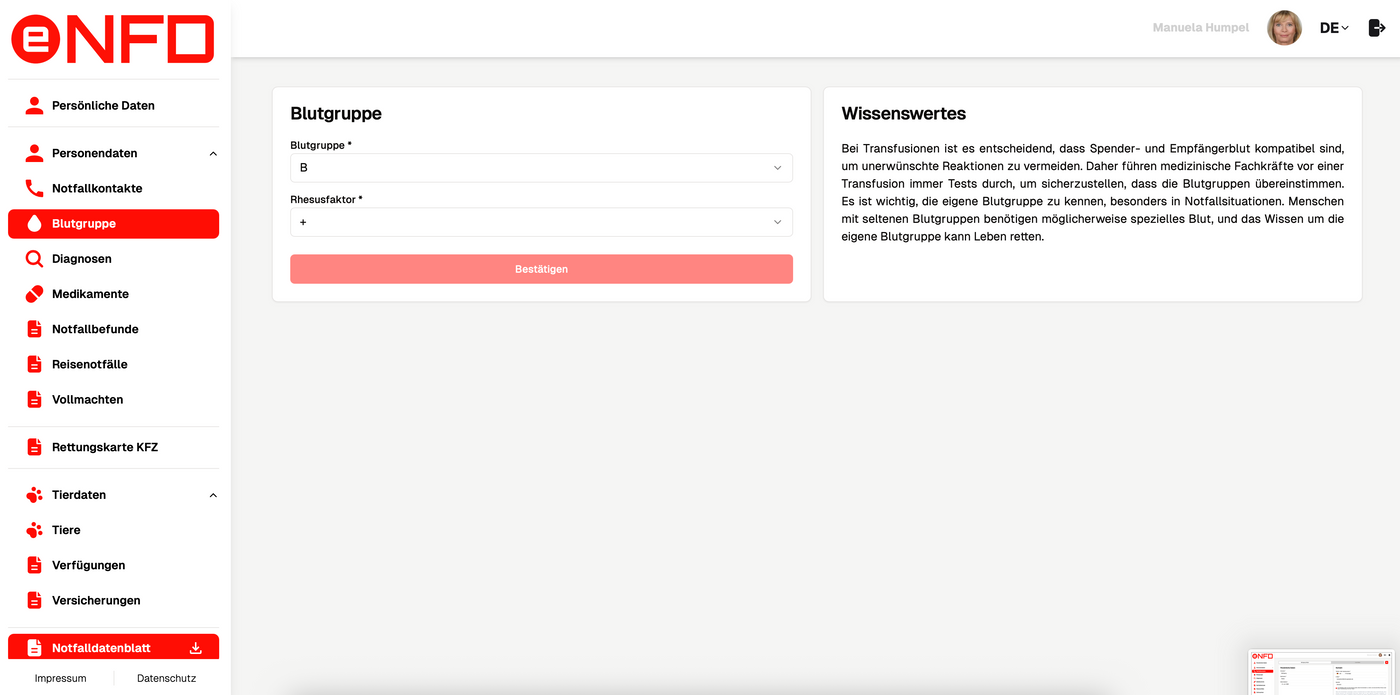This screenshot has height=695, width=1400.
Task: Click the magnifier icon beside Diagnosen
Action: tap(34, 259)
